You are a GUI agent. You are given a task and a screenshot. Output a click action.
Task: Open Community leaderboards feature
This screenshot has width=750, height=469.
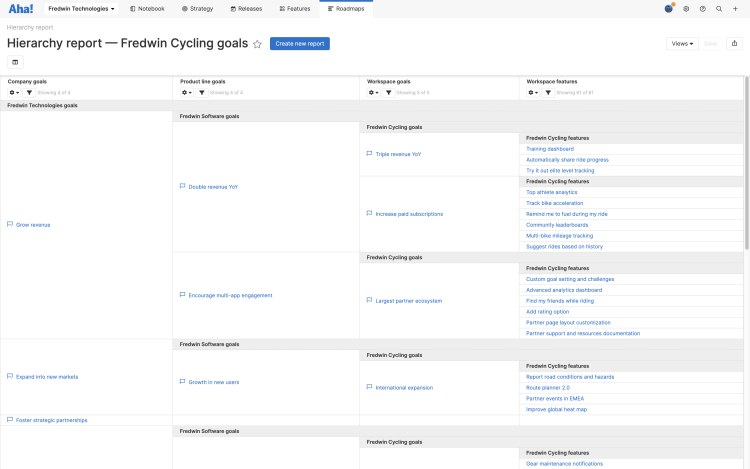tap(557, 225)
